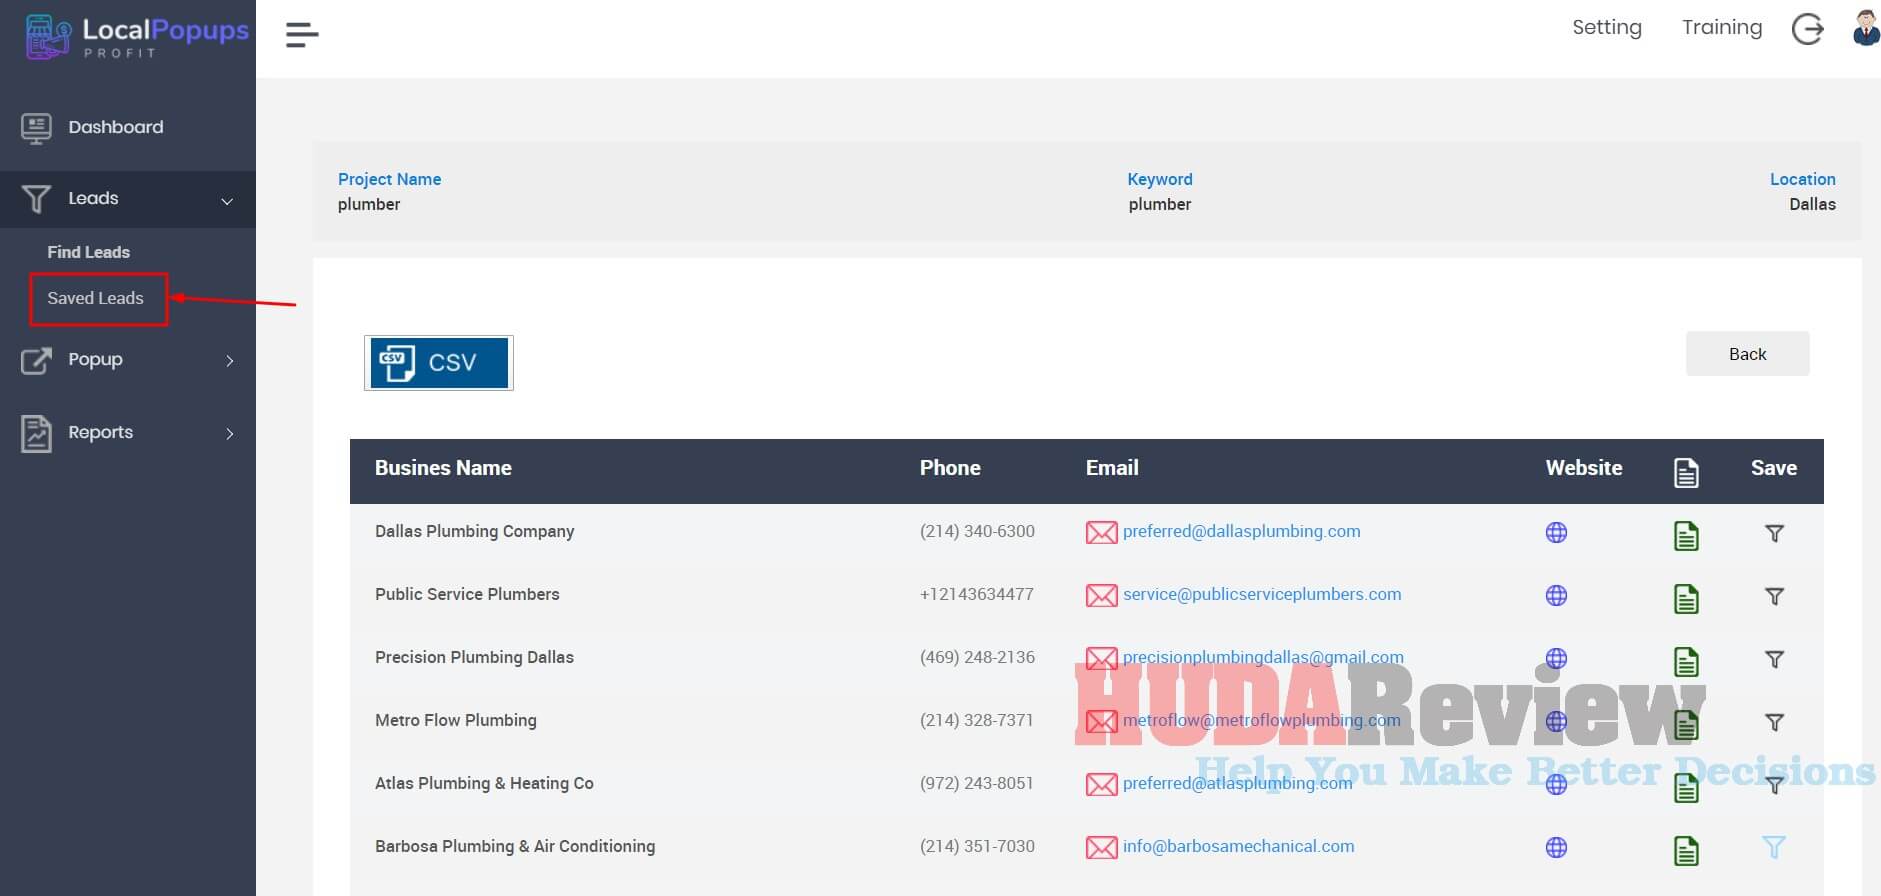Open document icon for Precision Plumbing Dallas
Viewport: 1881px width, 896px height.
coord(1686,662)
